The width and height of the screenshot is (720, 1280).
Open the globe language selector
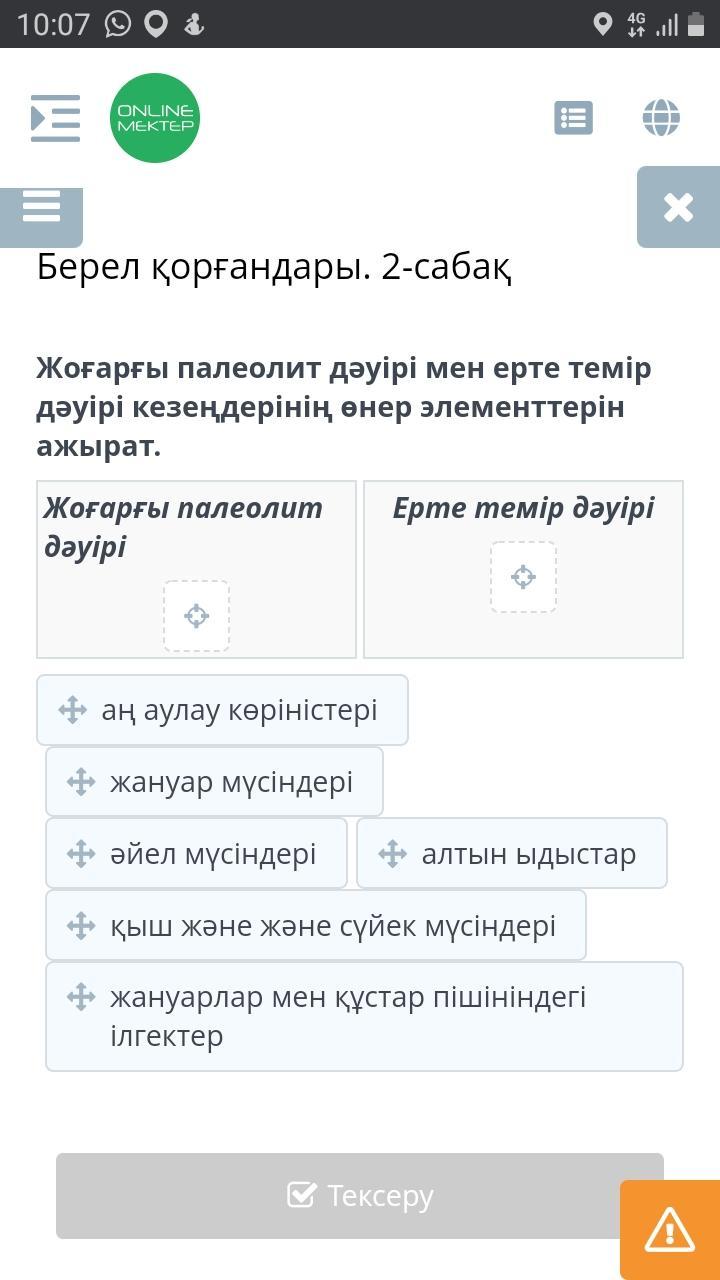click(x=661, y=118)
